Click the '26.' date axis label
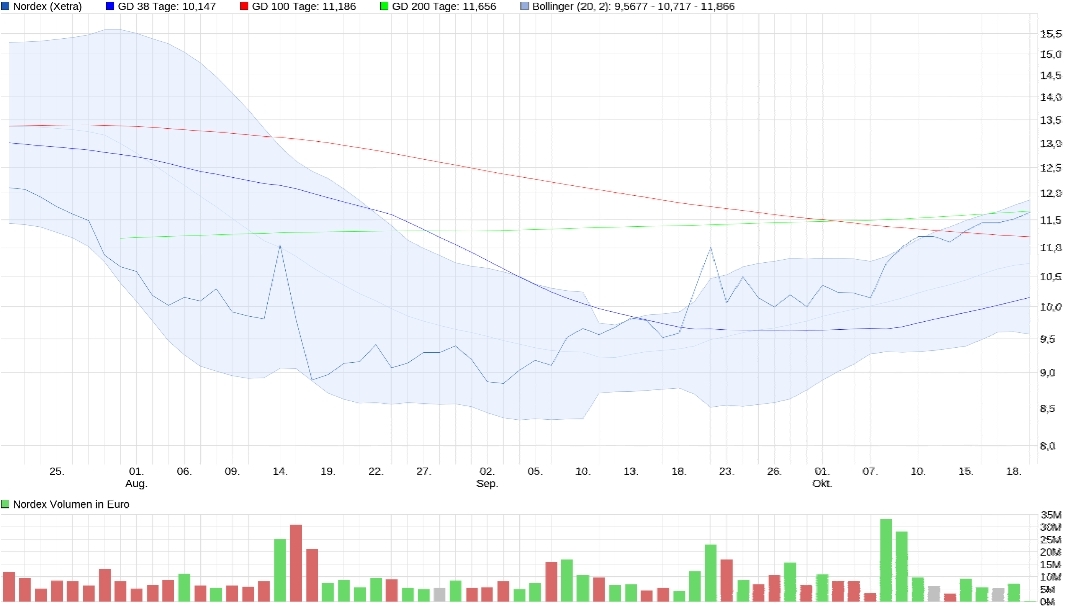This screenshot has height=606, width=1080. pyautogui.click(x=774, y=472)
